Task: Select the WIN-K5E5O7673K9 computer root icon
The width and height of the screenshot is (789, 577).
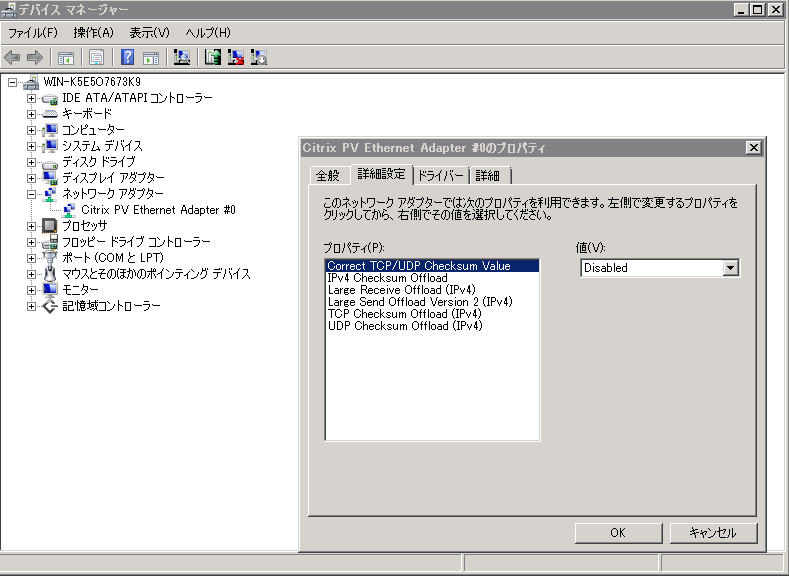Action: pyautogui.click(x=31, y=82)
